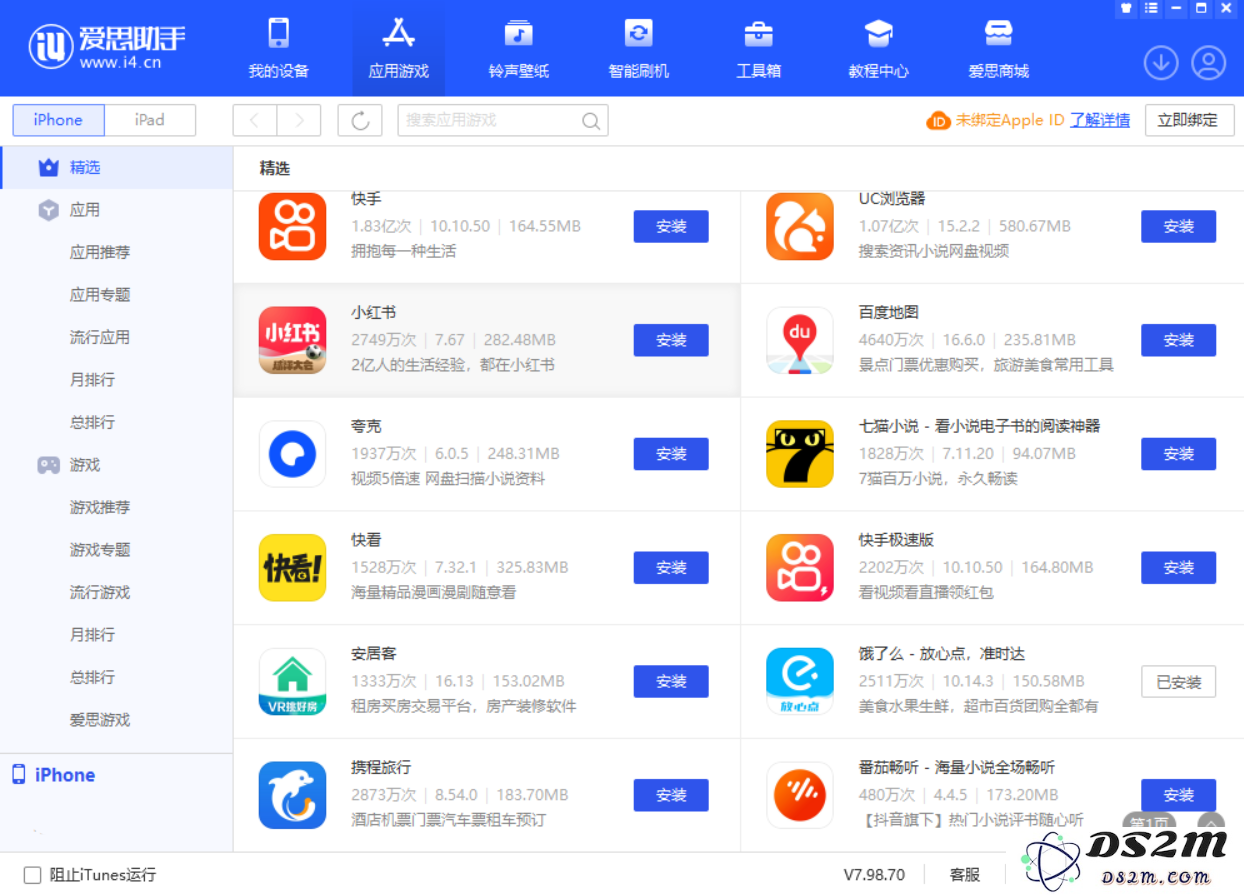Click the 饿了么 app icon
This screenshot has width=1244, height=895.
point(800,681)
